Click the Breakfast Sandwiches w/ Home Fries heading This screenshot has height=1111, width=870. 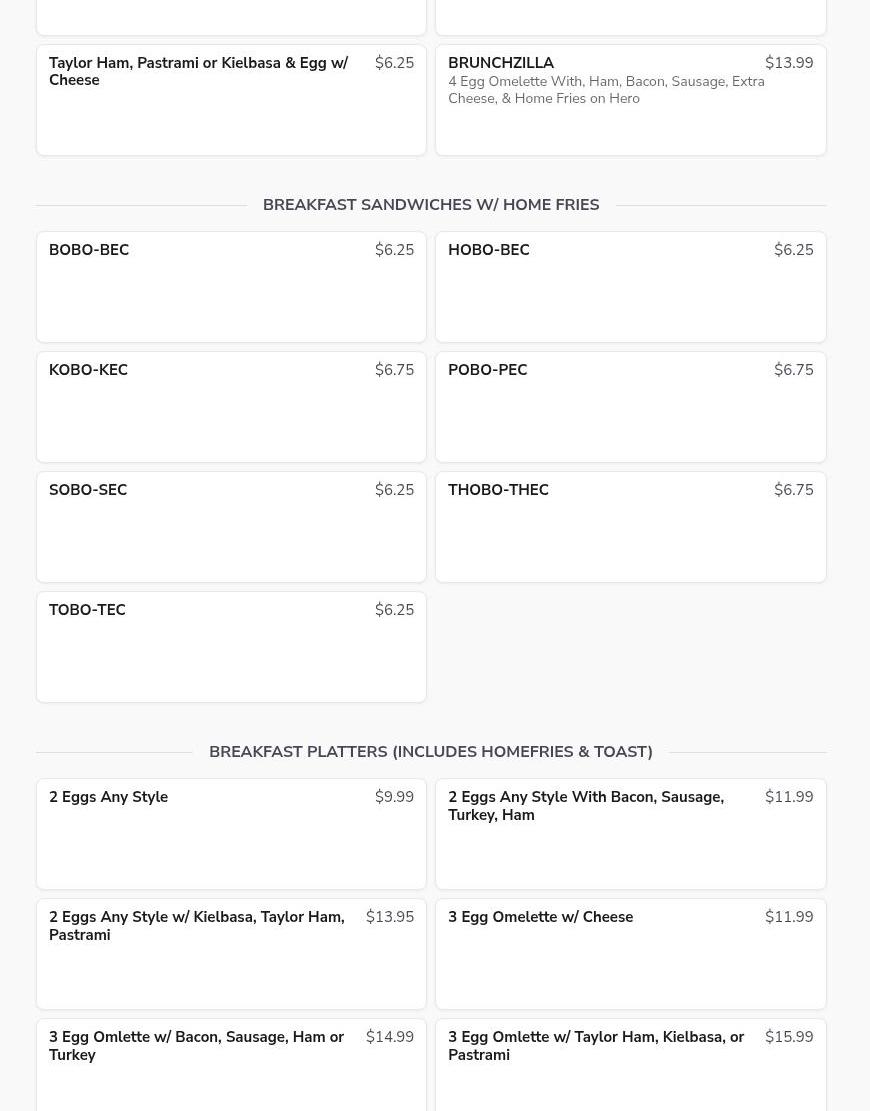431,205
